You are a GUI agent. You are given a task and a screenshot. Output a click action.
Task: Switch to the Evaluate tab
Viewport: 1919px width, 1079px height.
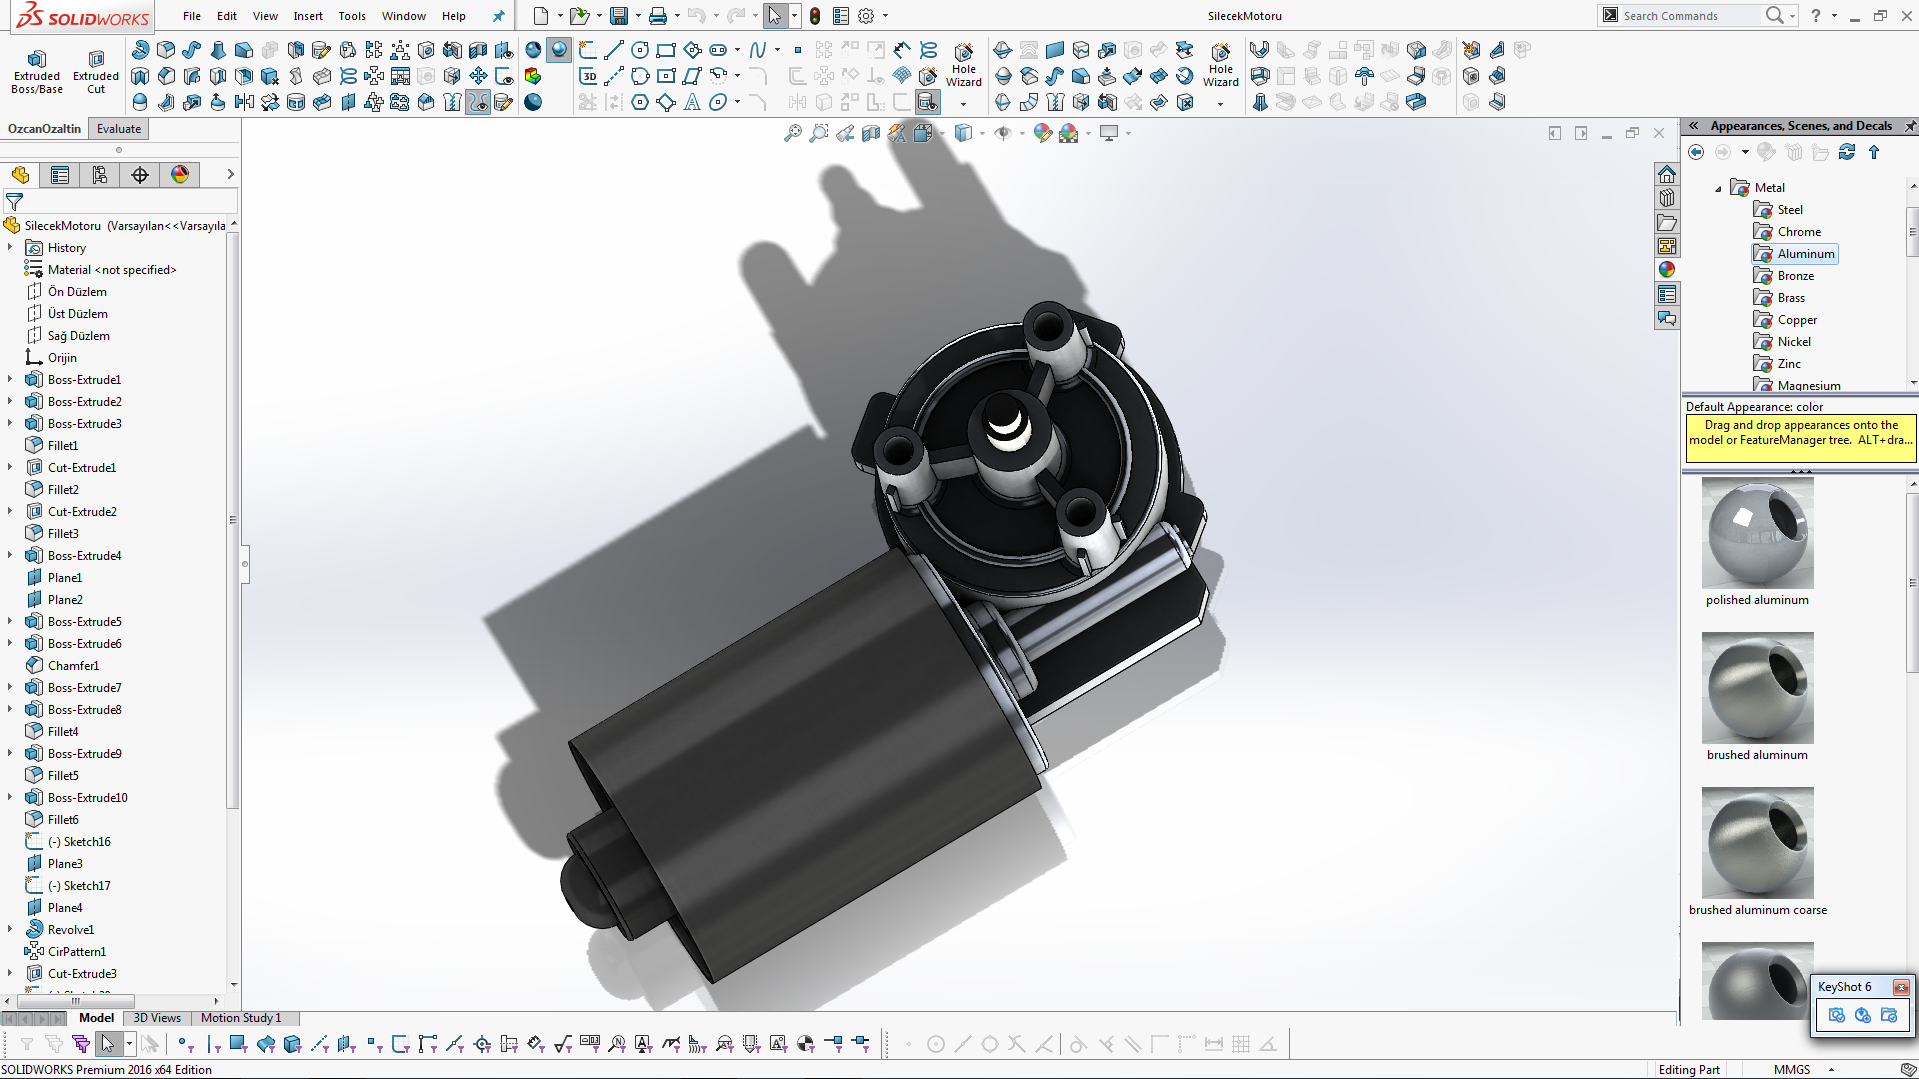(119, 129)
